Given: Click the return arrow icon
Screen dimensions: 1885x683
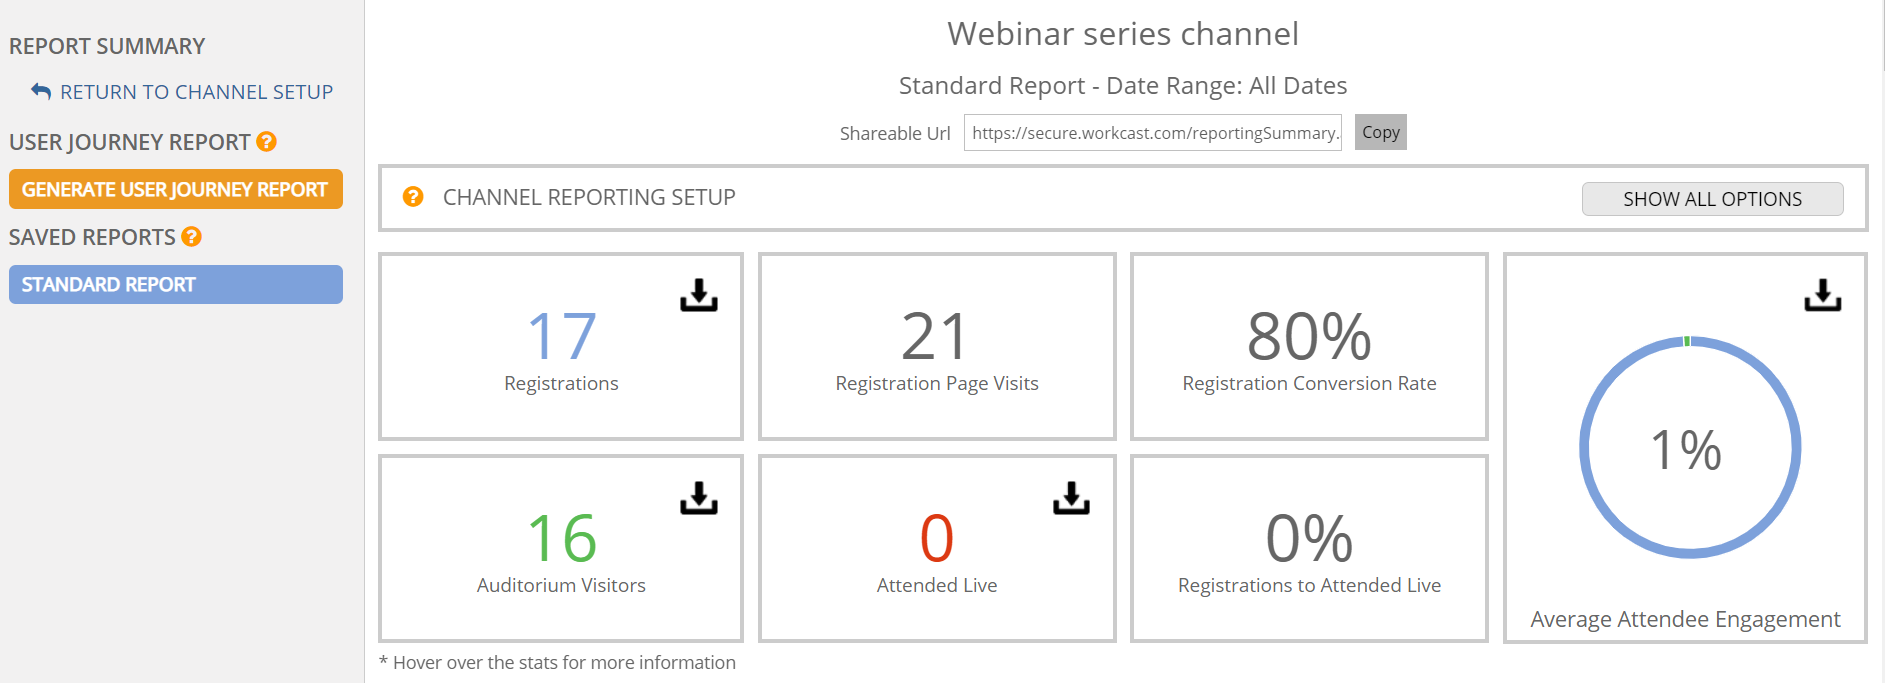Looking at the screenshot, I should pos(41,91).
